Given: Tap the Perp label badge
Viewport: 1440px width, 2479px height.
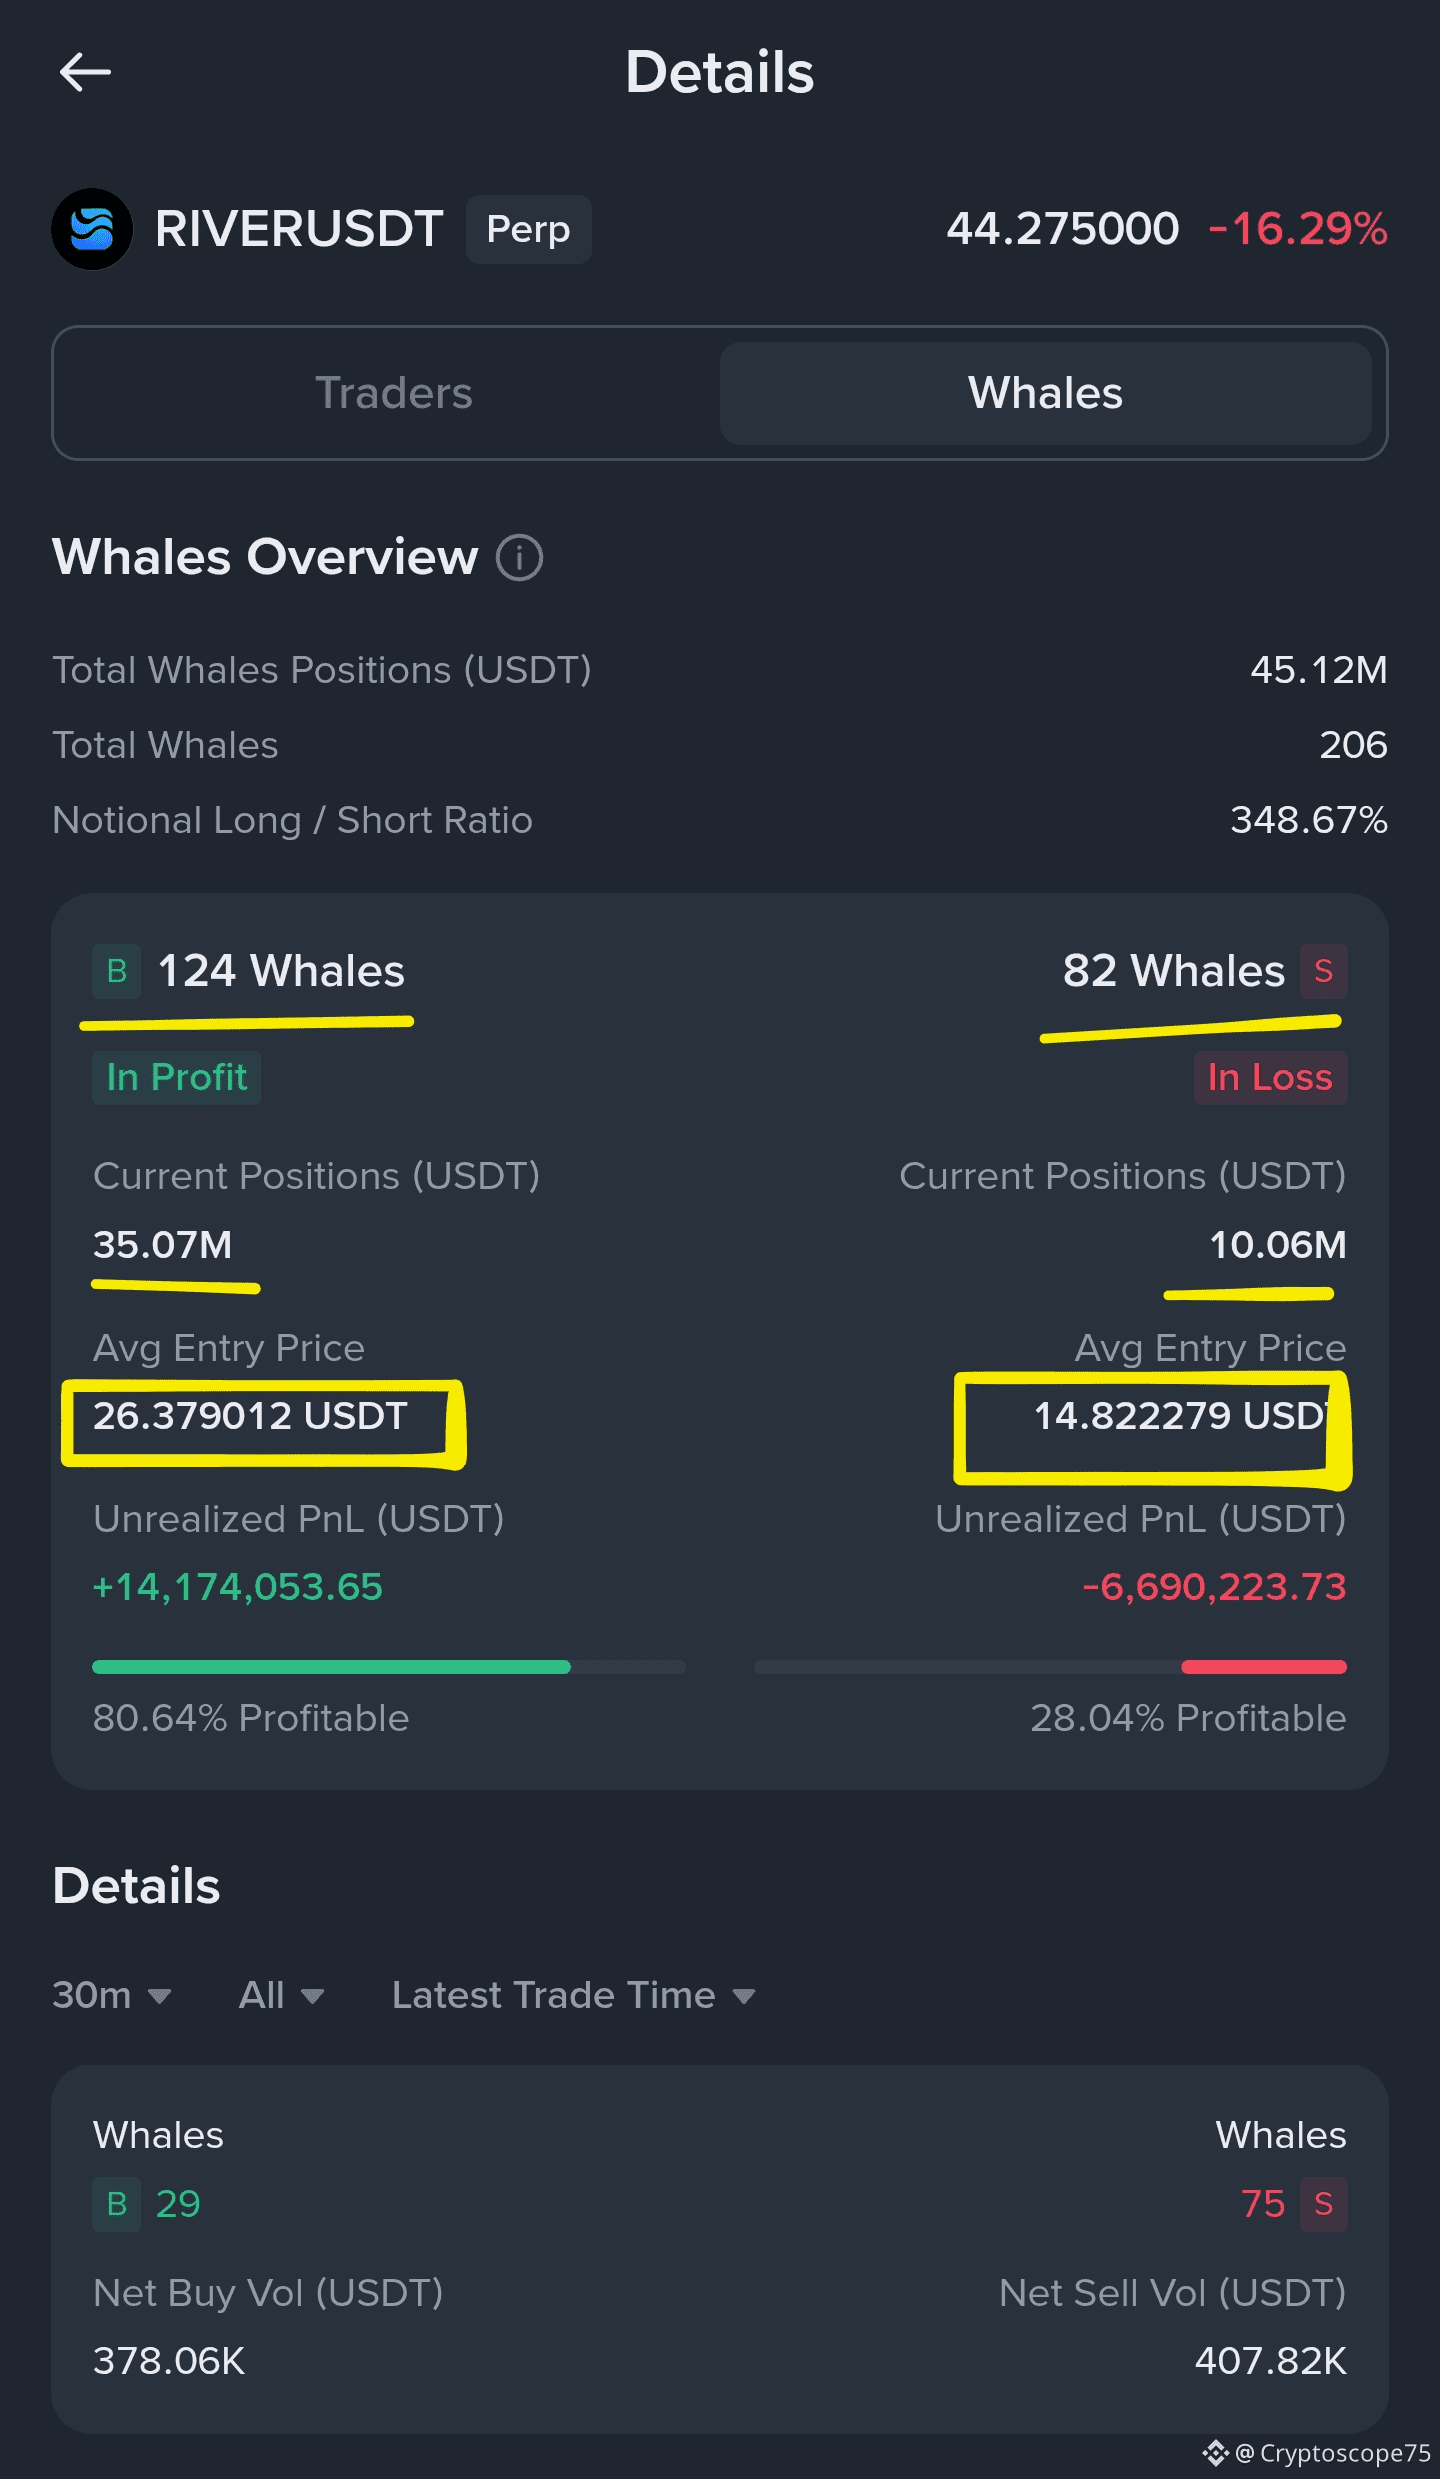Looking at the screenshot, I should [528, 229].
